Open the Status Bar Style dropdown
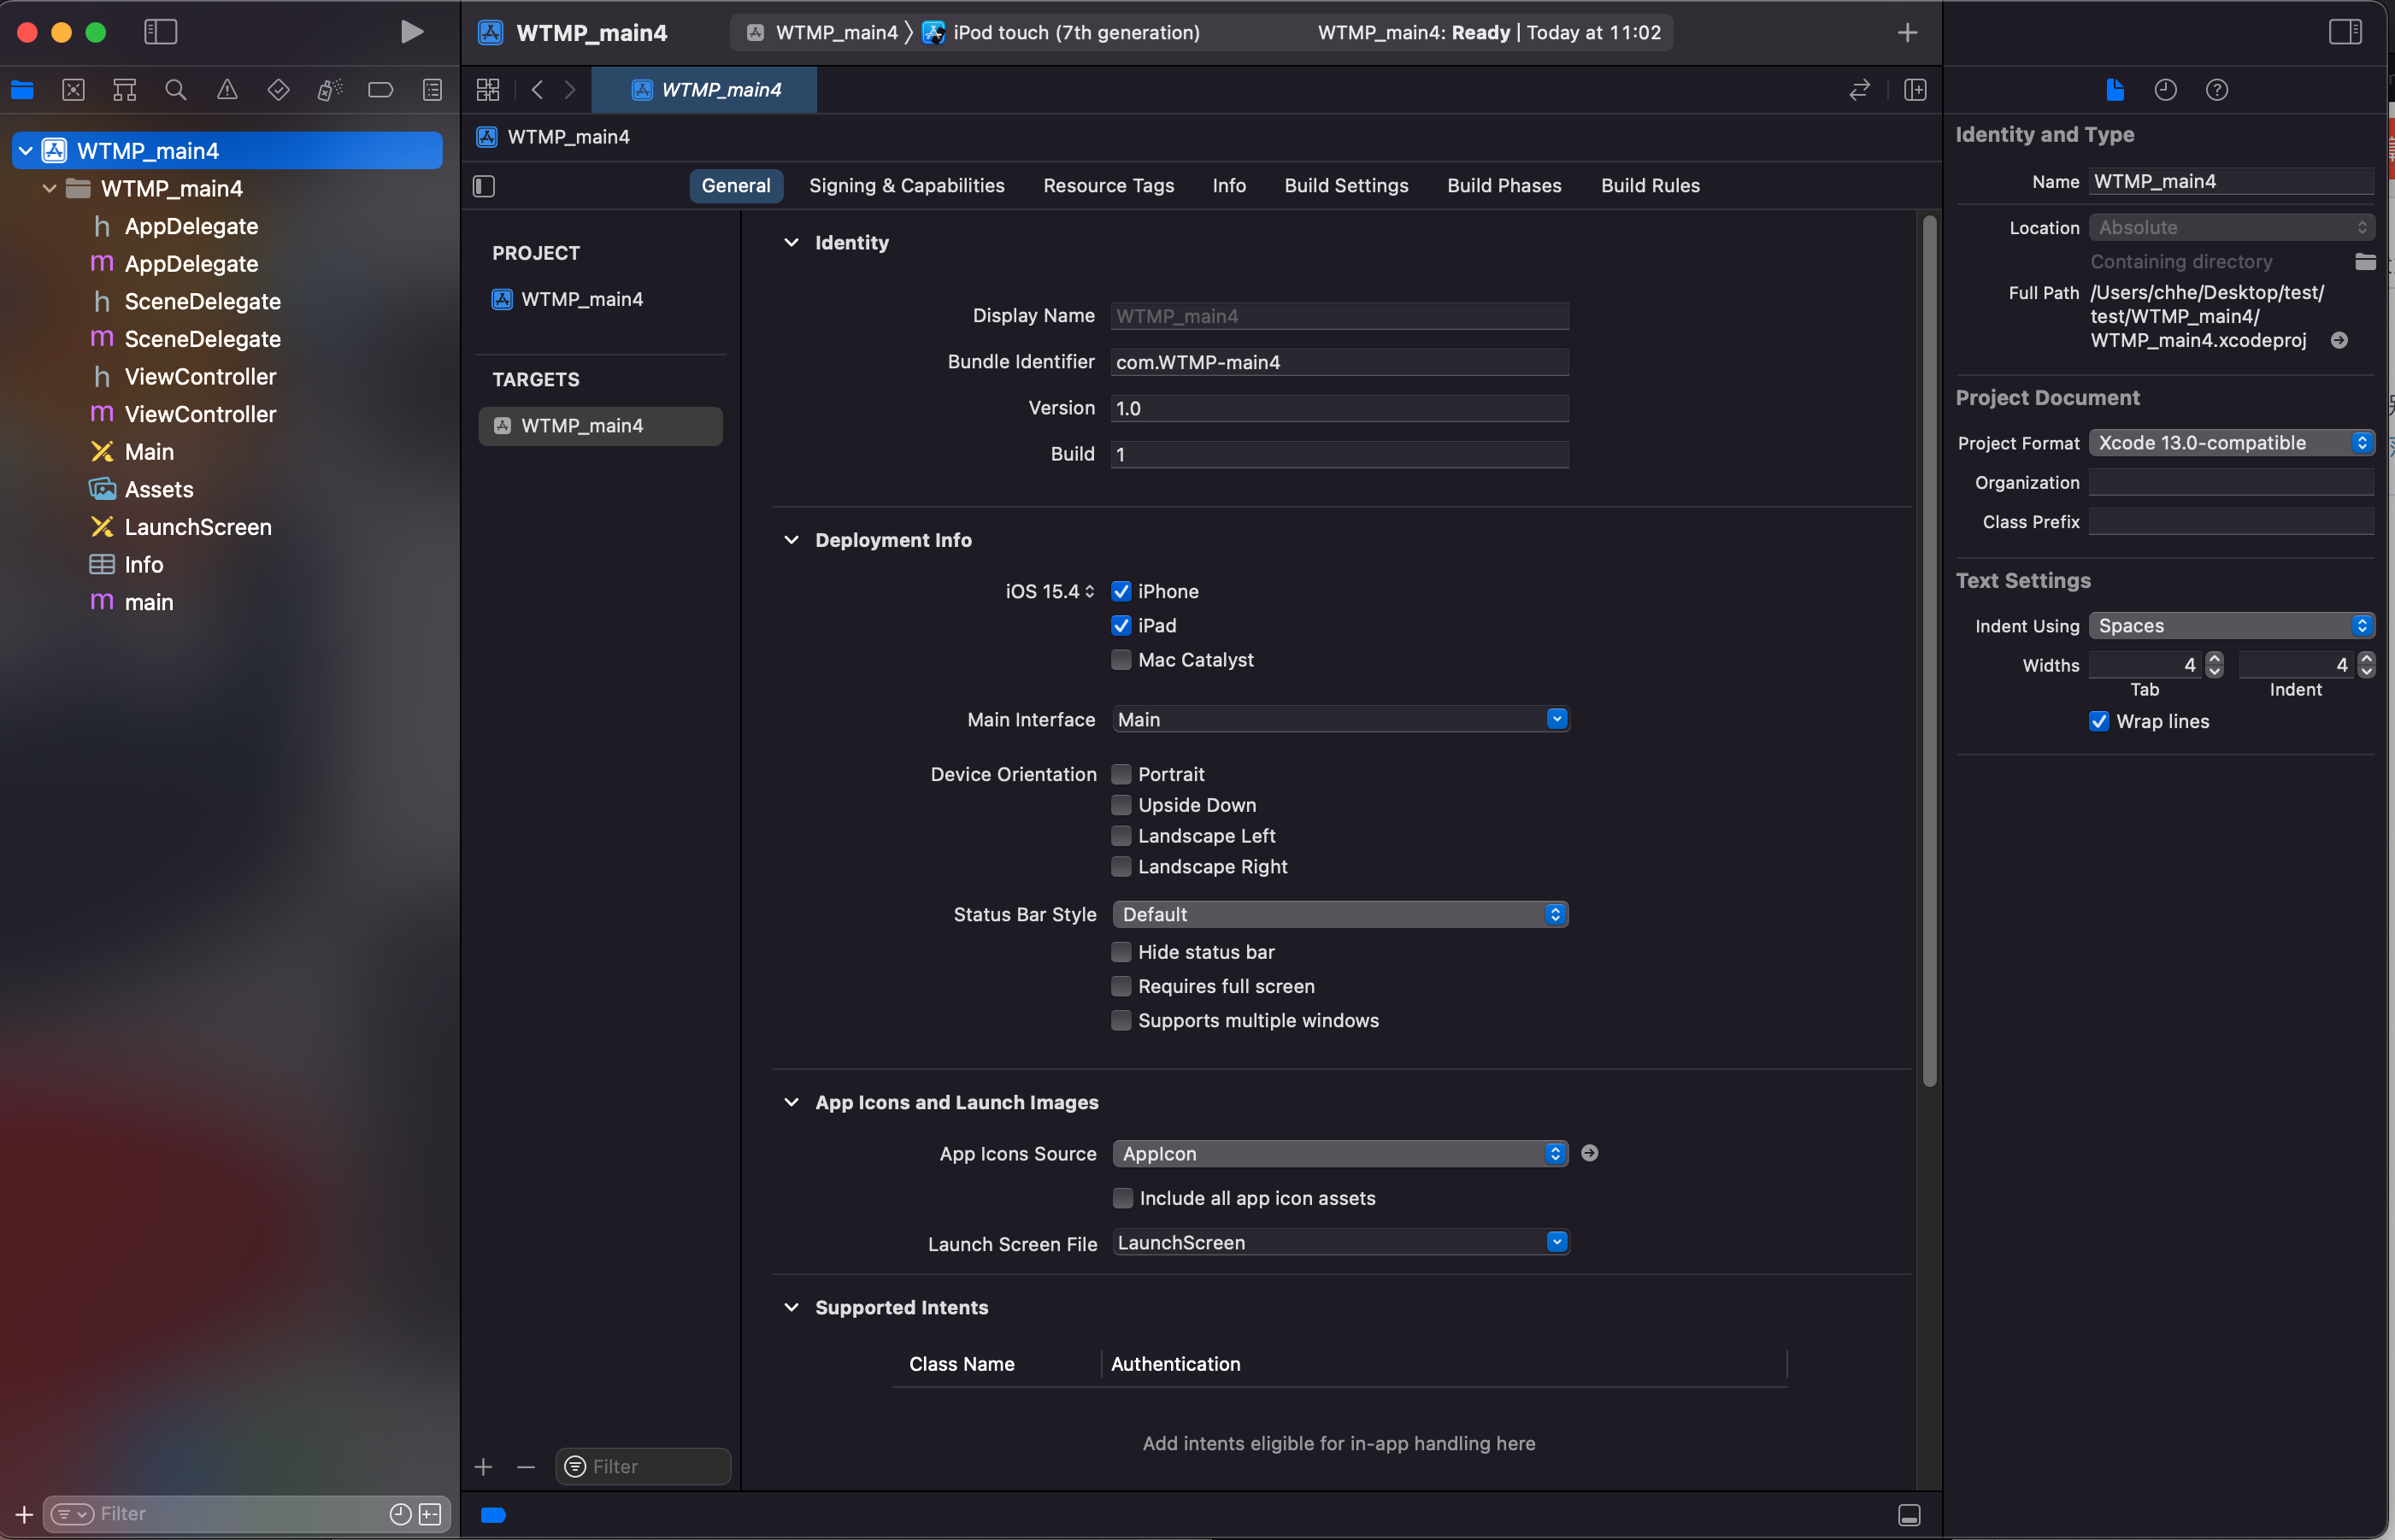 [1340, 914]
